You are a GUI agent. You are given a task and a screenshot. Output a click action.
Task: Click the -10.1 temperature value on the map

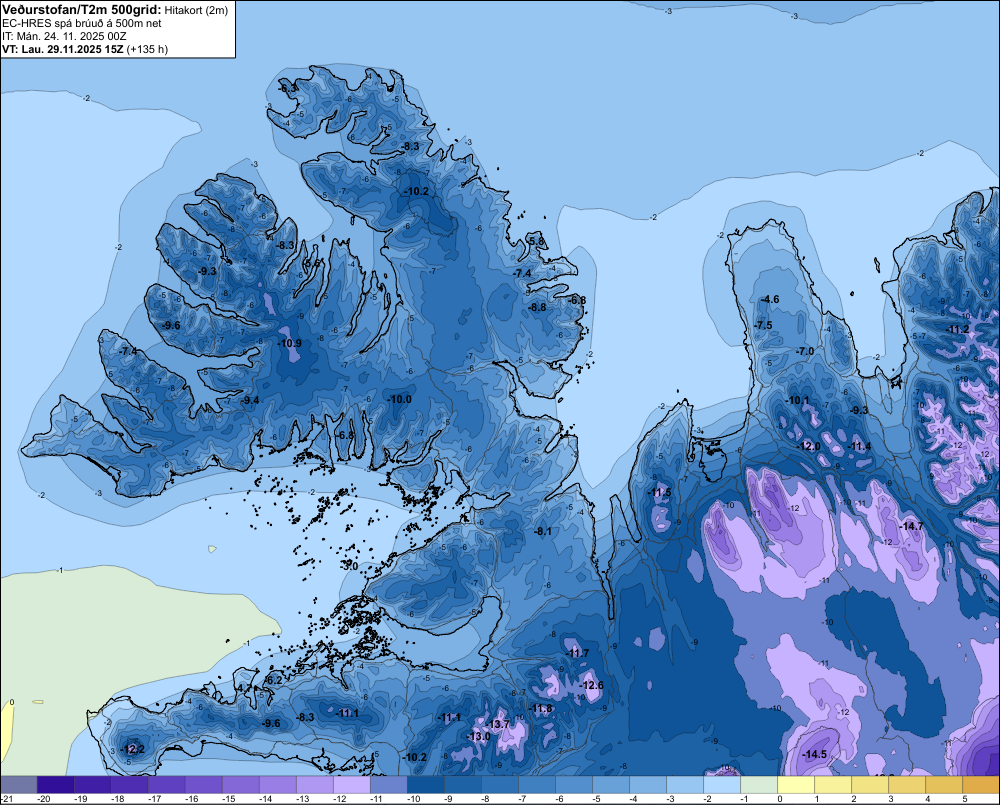coord(797,401)
